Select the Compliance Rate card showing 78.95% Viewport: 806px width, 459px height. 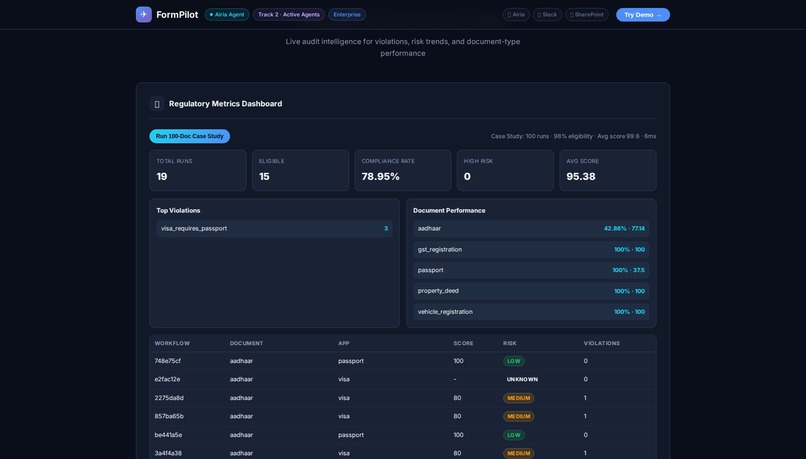[402, 170]
